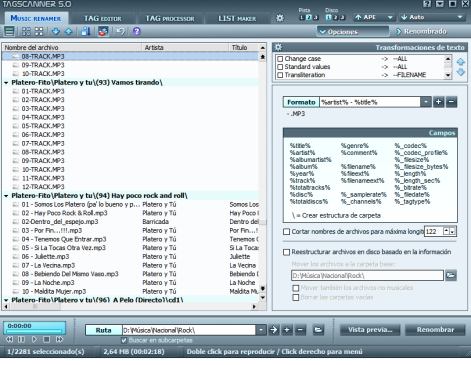Toggle Reestructurar archivos en disco checkbox
Screen dimensions: 471x365
286,252
